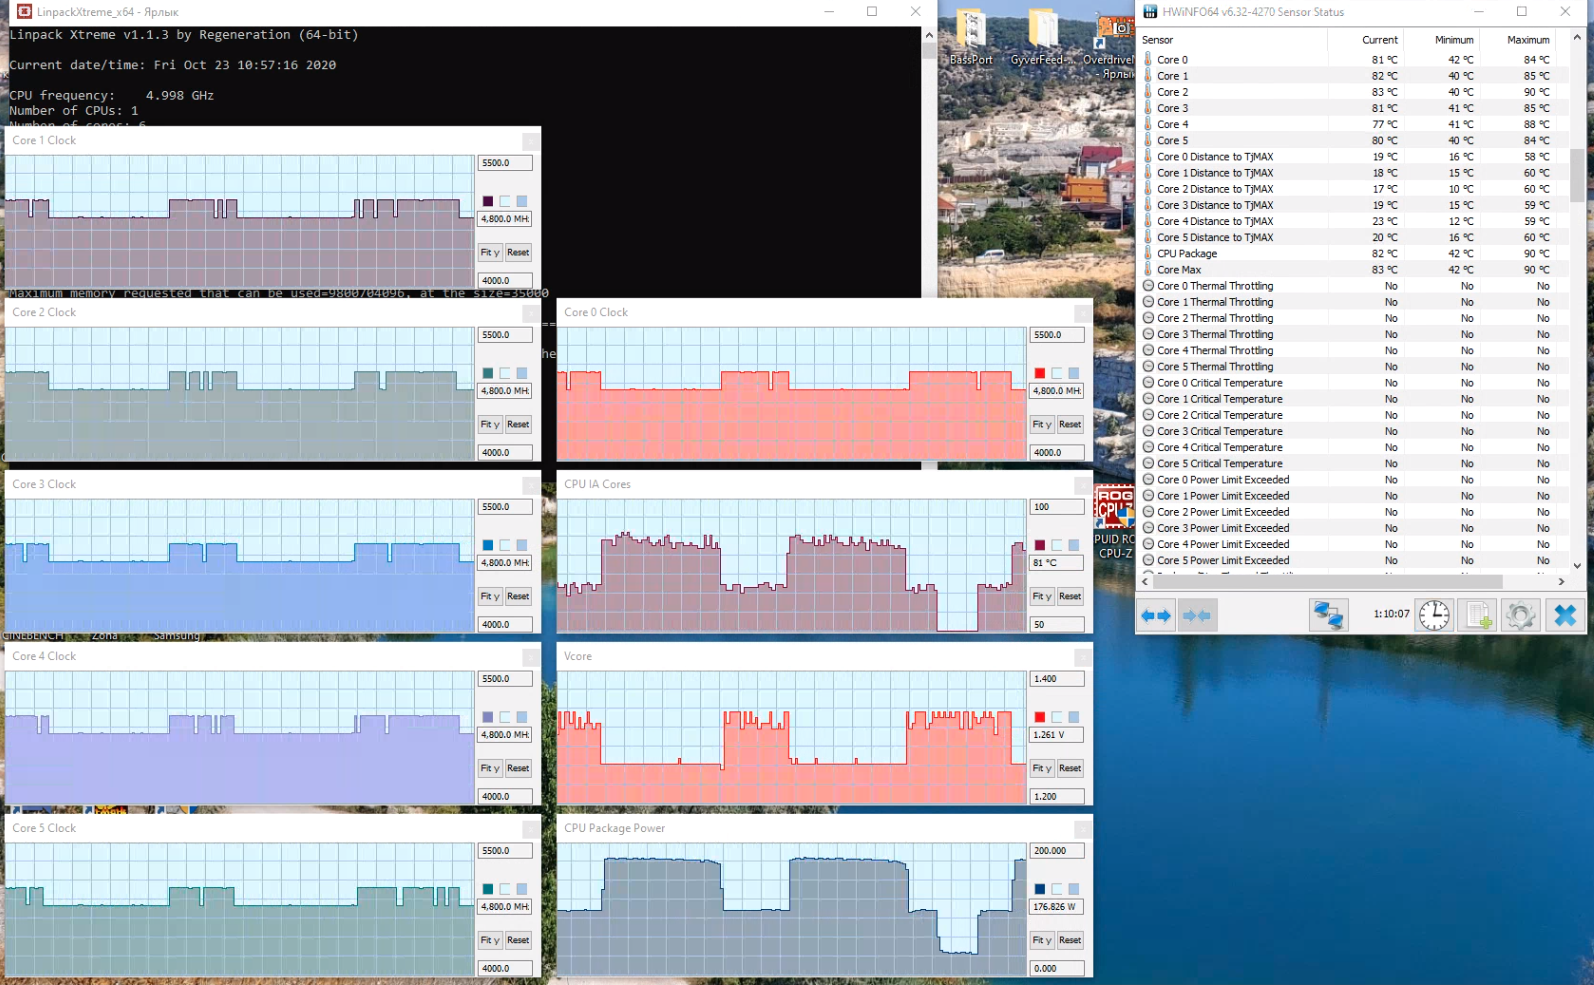Close the Core 3 Clock graph window
The height and width of the screenshot is (985, 1594).
[x=531, y=485]
